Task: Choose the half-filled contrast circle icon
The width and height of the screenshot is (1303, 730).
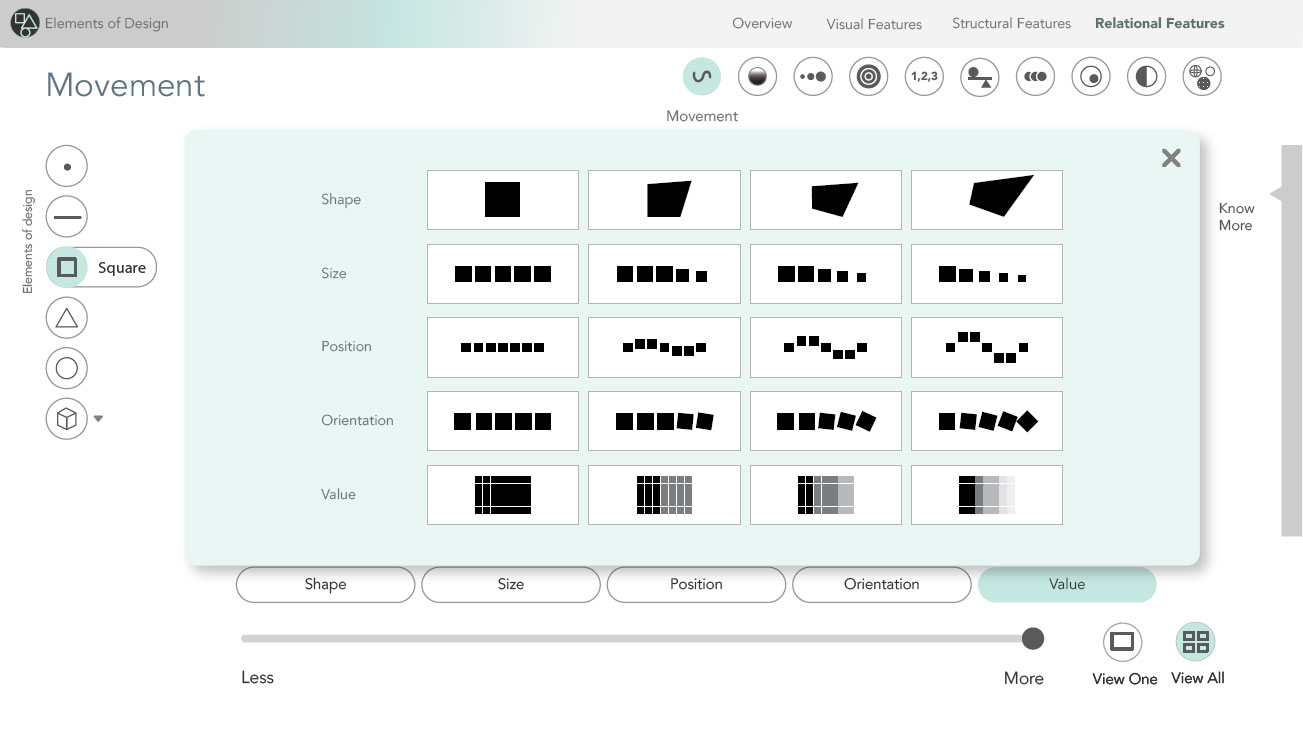Action: (1146, 77)
